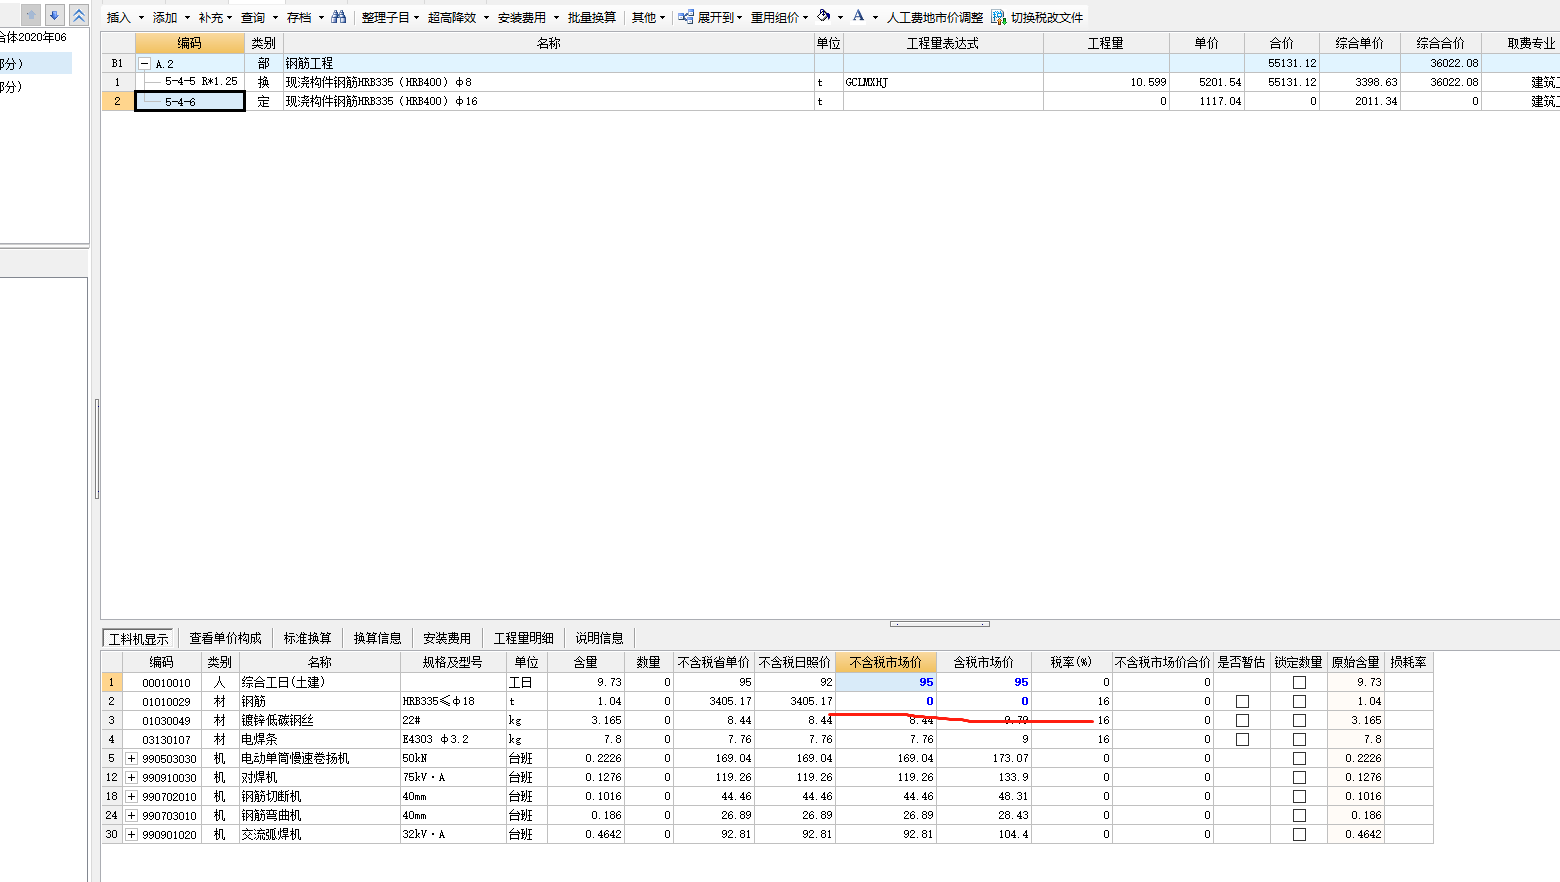The image size is (1560, 882).
Task: Click the 人工费地市价调整 button
Action: pos(934,17)
